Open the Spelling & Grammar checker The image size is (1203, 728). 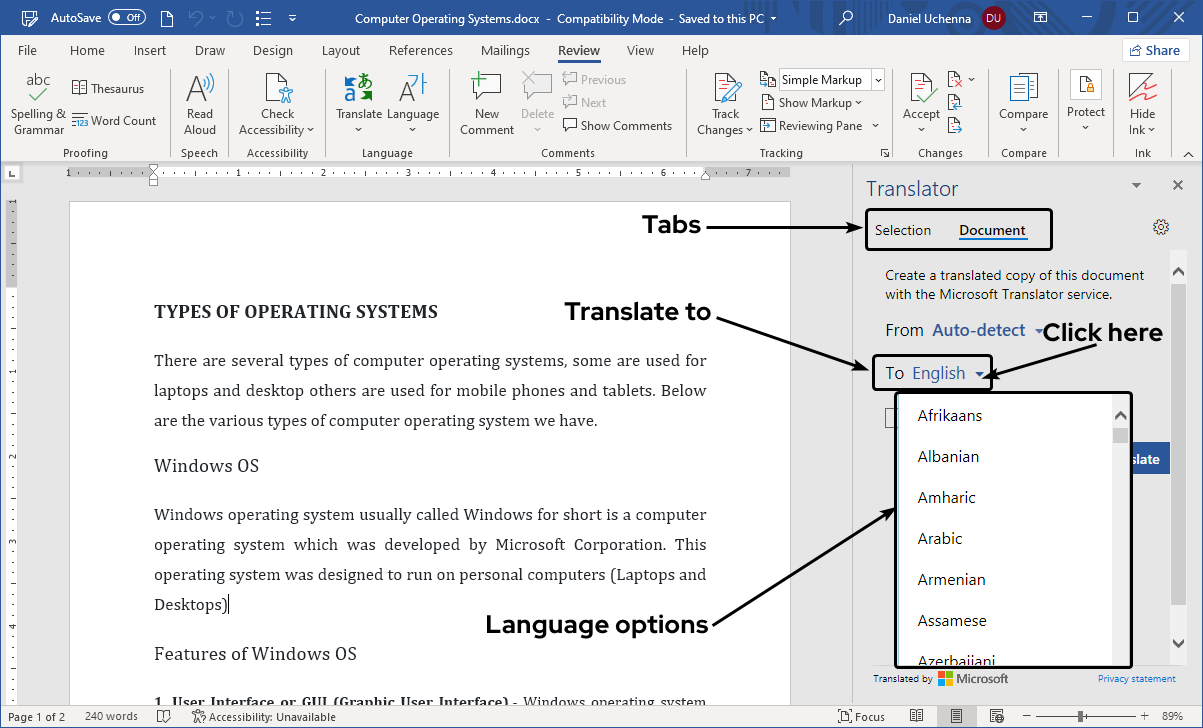(37, 100)
